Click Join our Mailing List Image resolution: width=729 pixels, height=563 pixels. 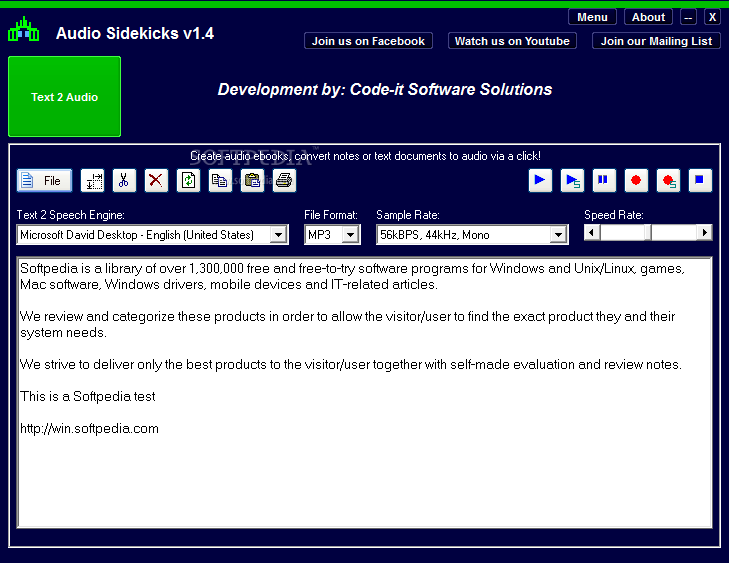[656, 41]
